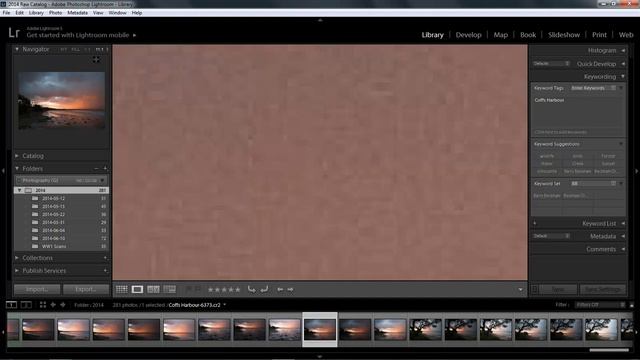Screen dimensions: 640x360
Task: Collapse the Keywording panel
Action: 623,76
